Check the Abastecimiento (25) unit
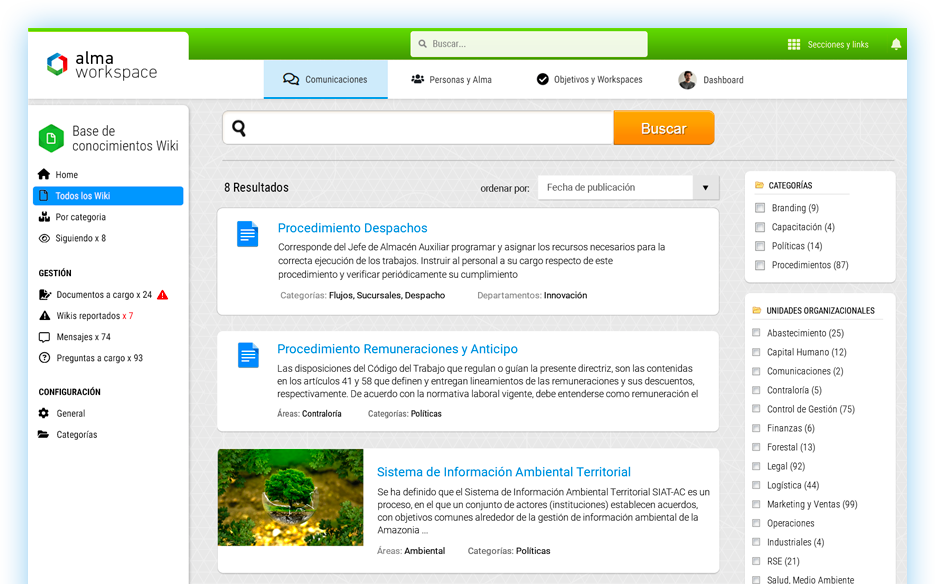 756,333
